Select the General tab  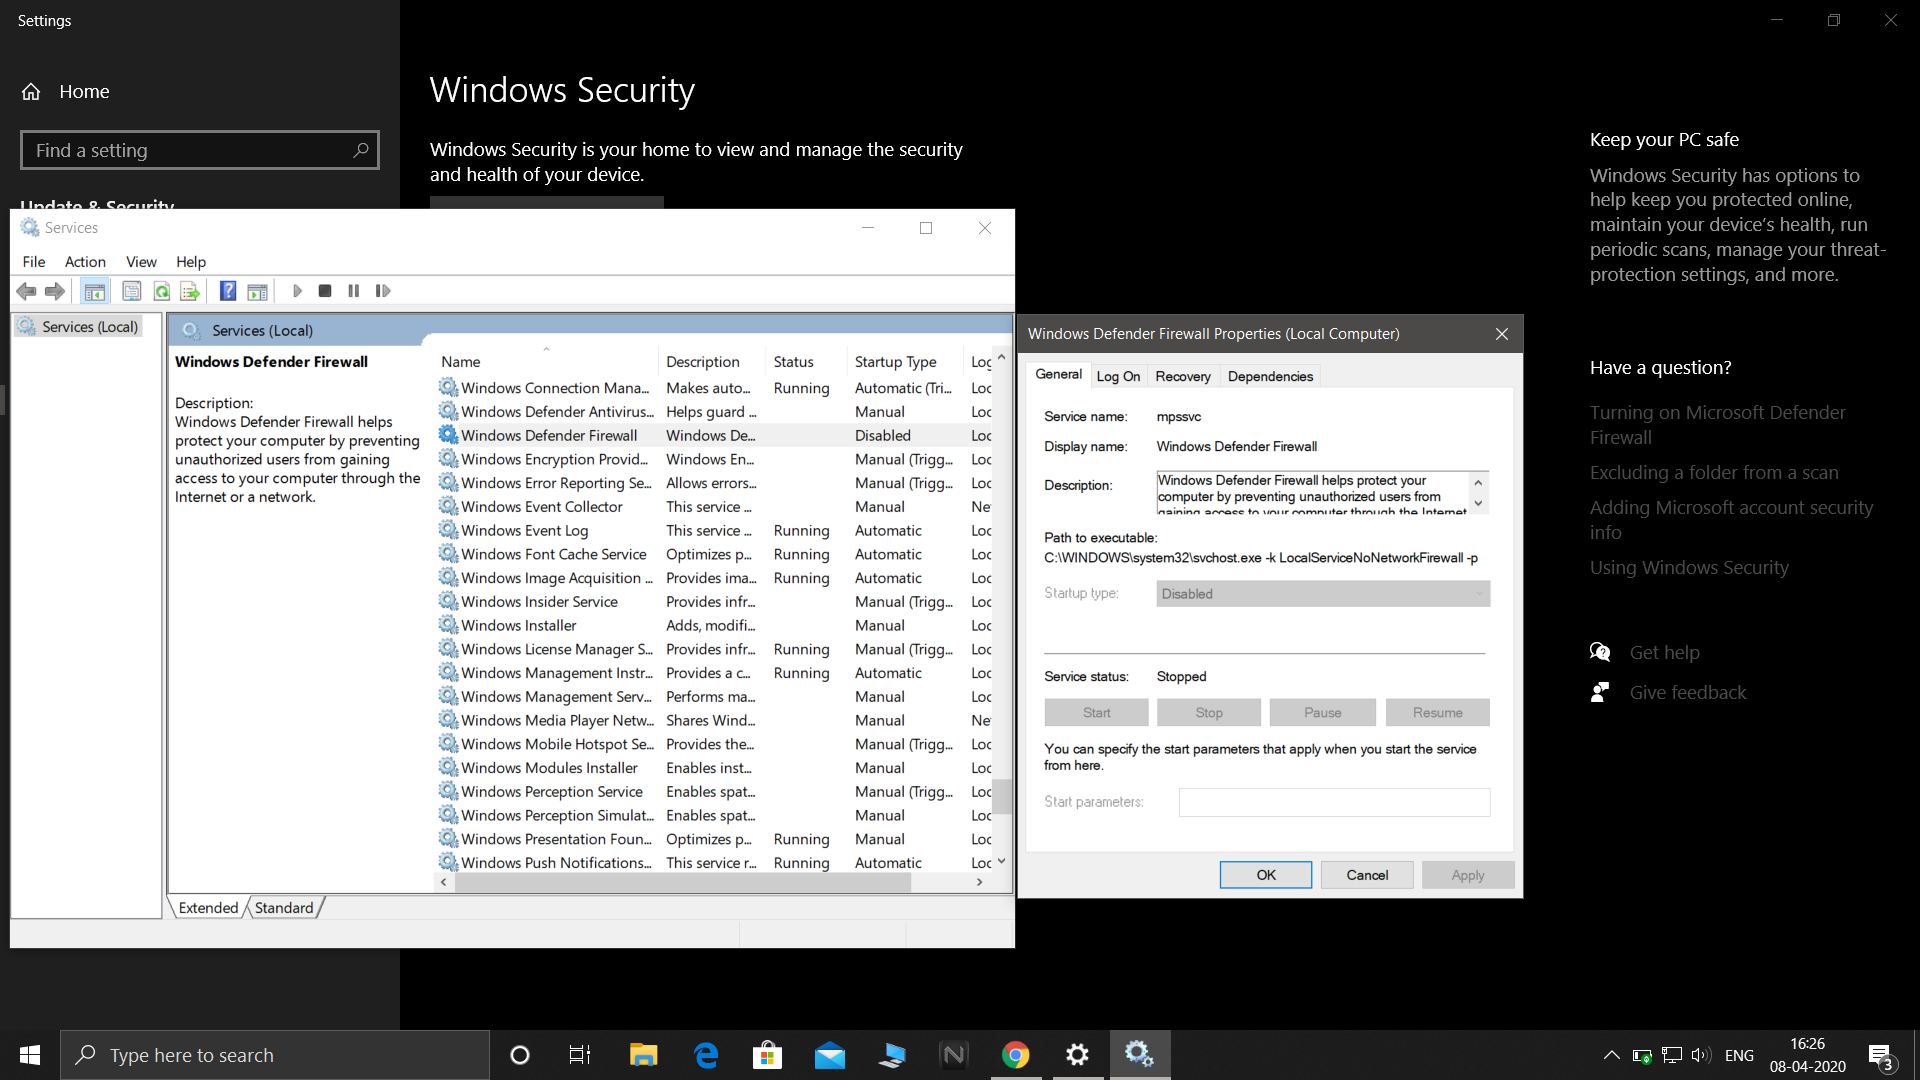pyautogui.click(x=1058, y=374)
